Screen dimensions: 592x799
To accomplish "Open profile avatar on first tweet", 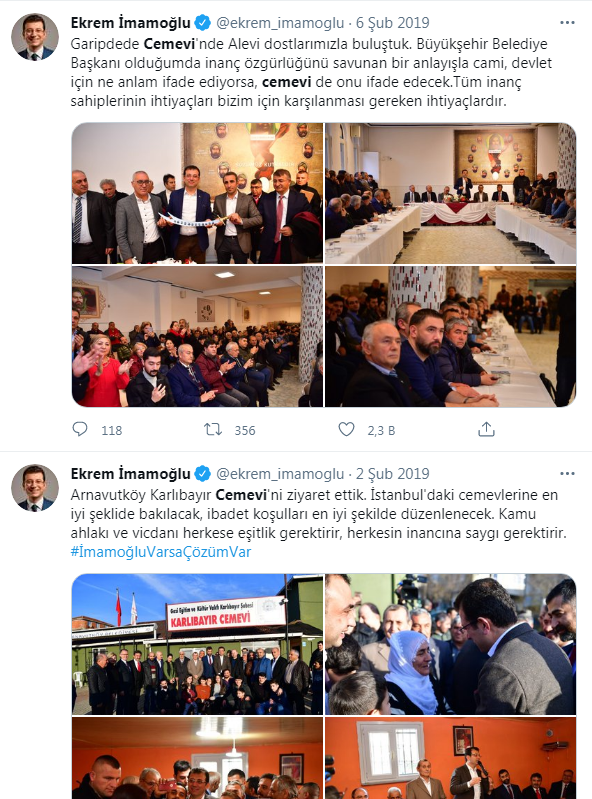I will click(35, 37).
